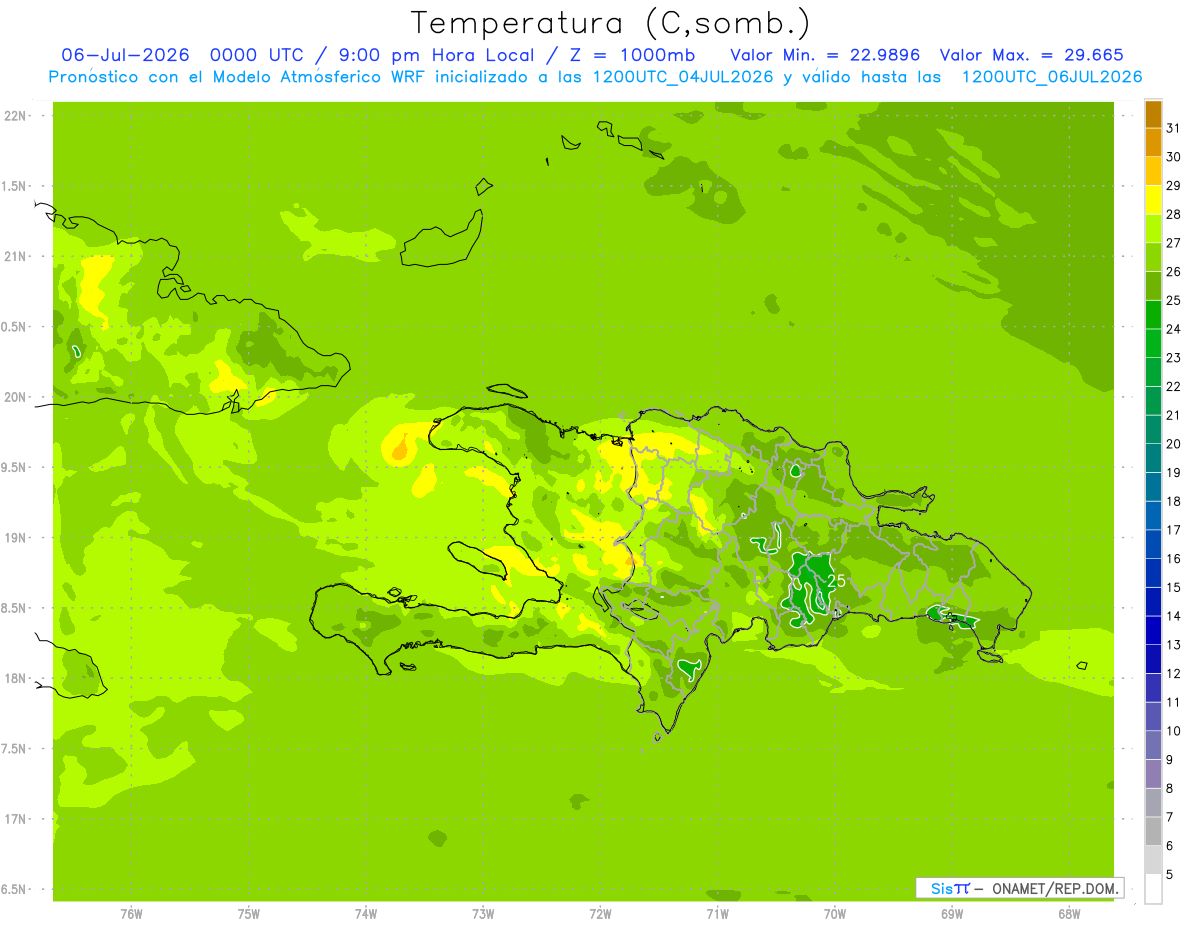Click legend swatch between 25 and 26

[1153, 286]
